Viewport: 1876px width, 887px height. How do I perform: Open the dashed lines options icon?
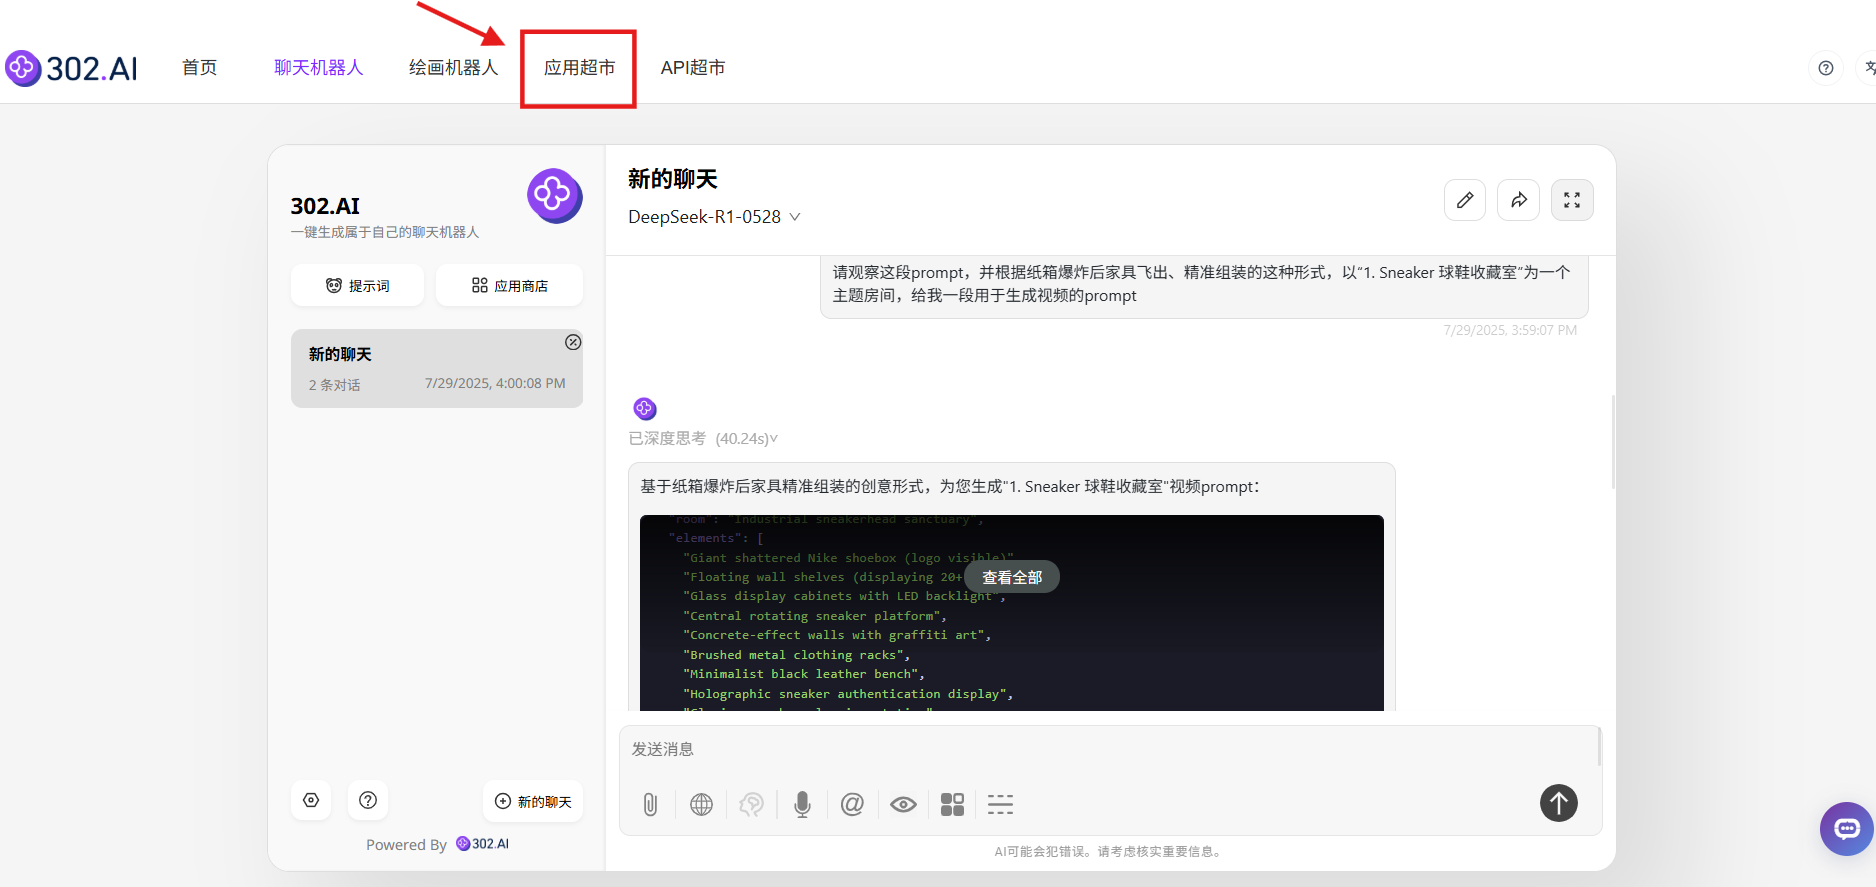1001,804
